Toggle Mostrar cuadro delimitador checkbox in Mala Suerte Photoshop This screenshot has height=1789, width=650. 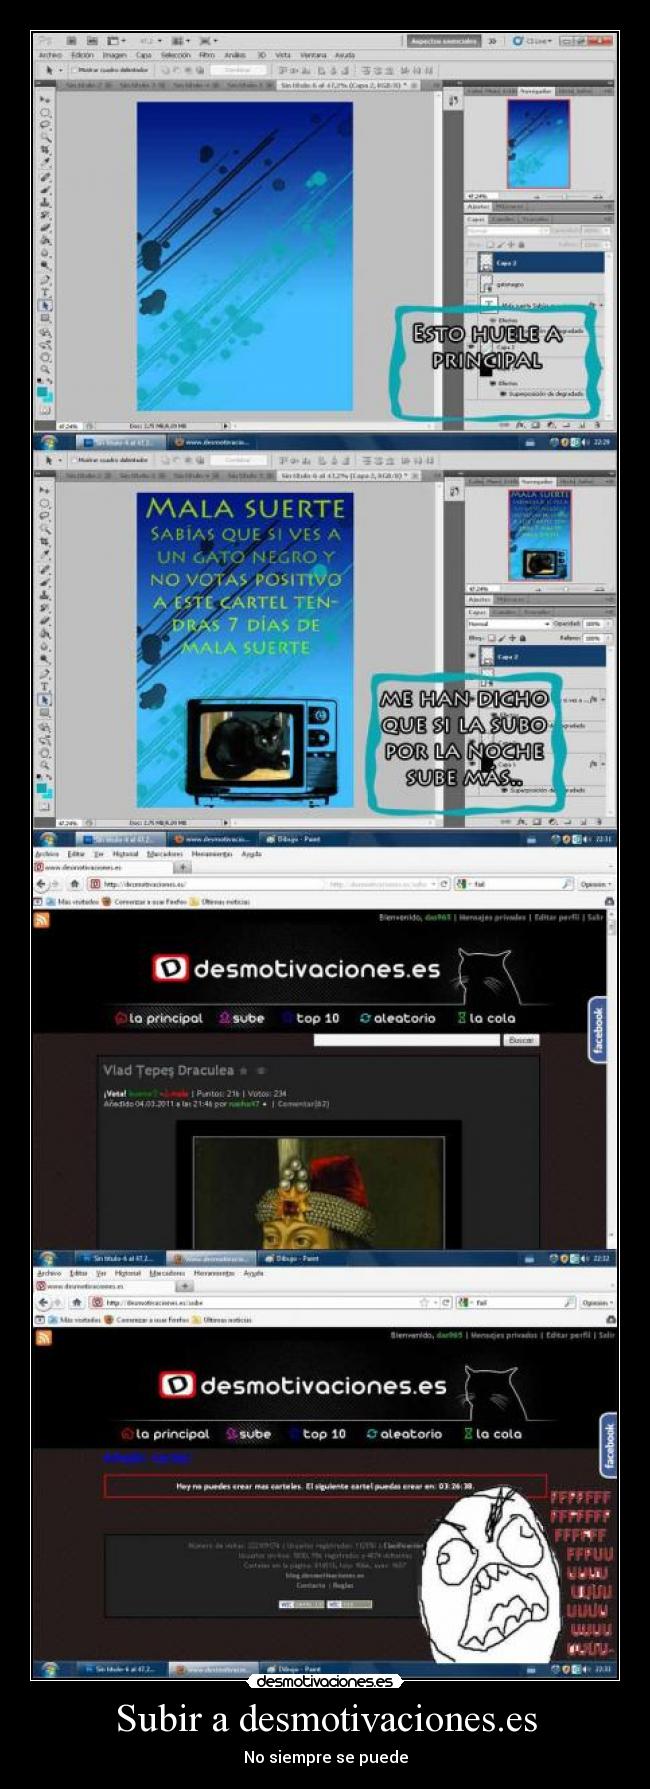pyautogui.click(x=74, y=460)
